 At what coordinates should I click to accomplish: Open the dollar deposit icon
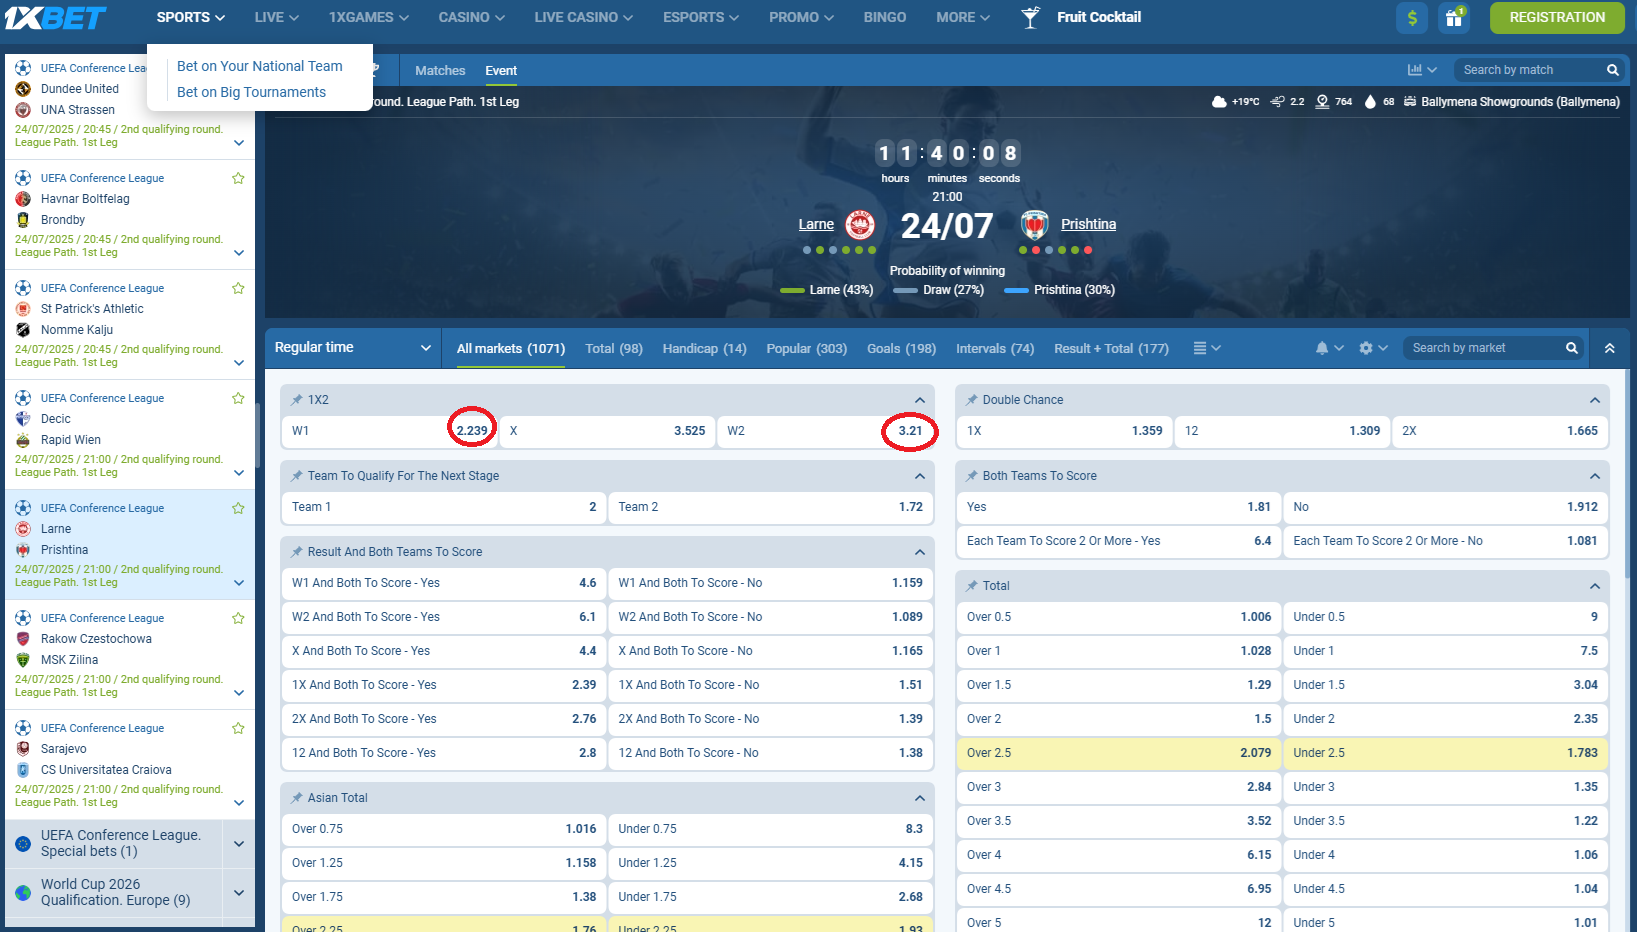pos(1412,17)
